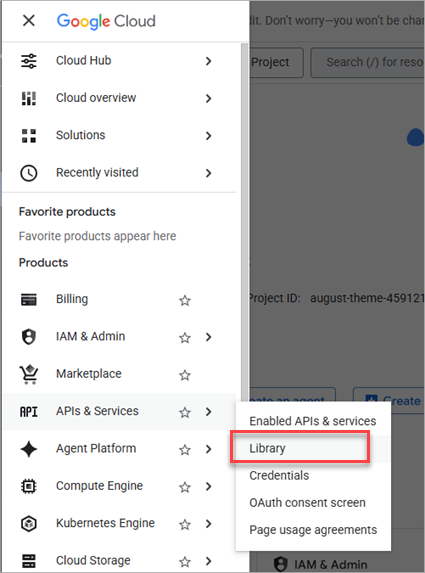The width and height of the screenshot is (425, 573).
Task: Select the Billing card icon
Action: [29, 299]
